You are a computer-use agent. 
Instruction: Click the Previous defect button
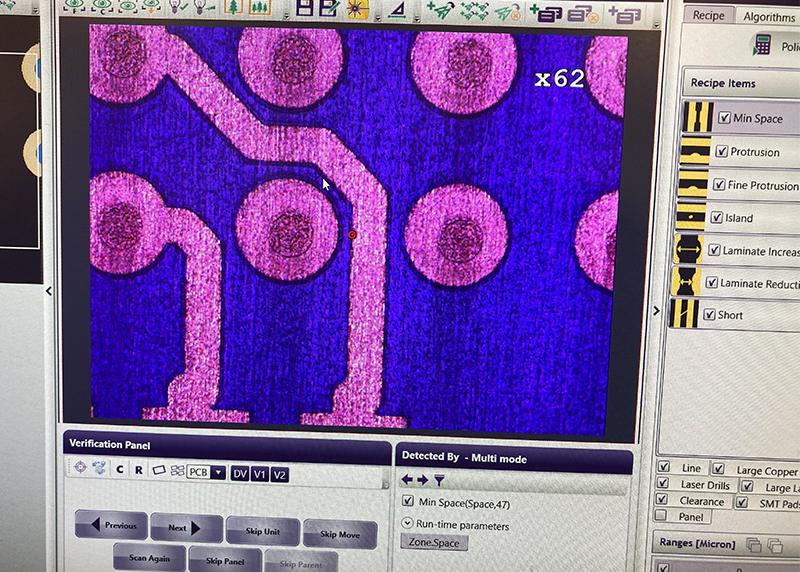(x=112, y=525)
